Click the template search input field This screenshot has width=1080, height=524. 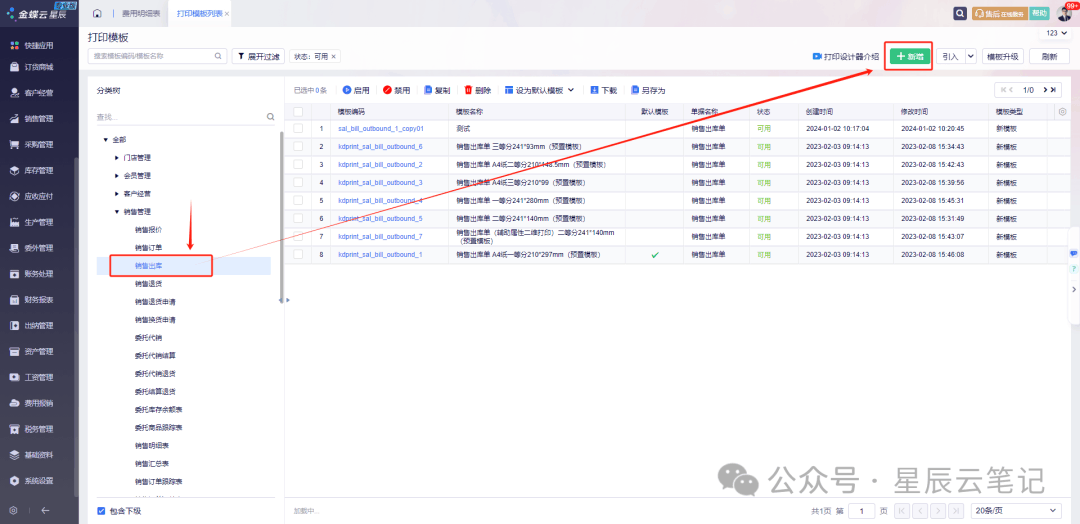pos(155,56)
